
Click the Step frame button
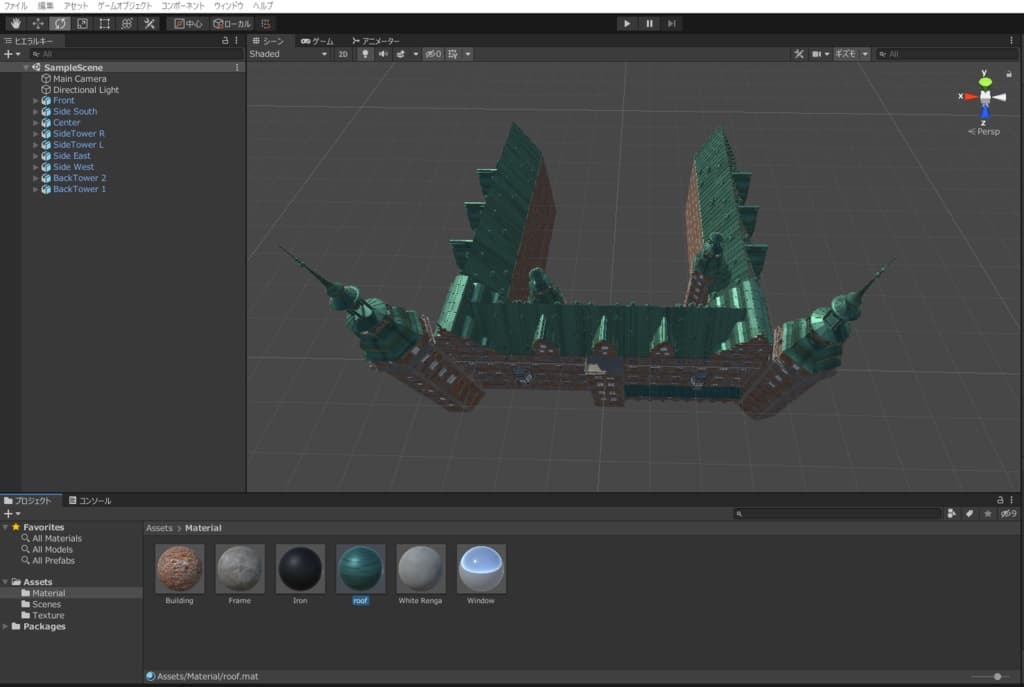(x=672, y=23)
